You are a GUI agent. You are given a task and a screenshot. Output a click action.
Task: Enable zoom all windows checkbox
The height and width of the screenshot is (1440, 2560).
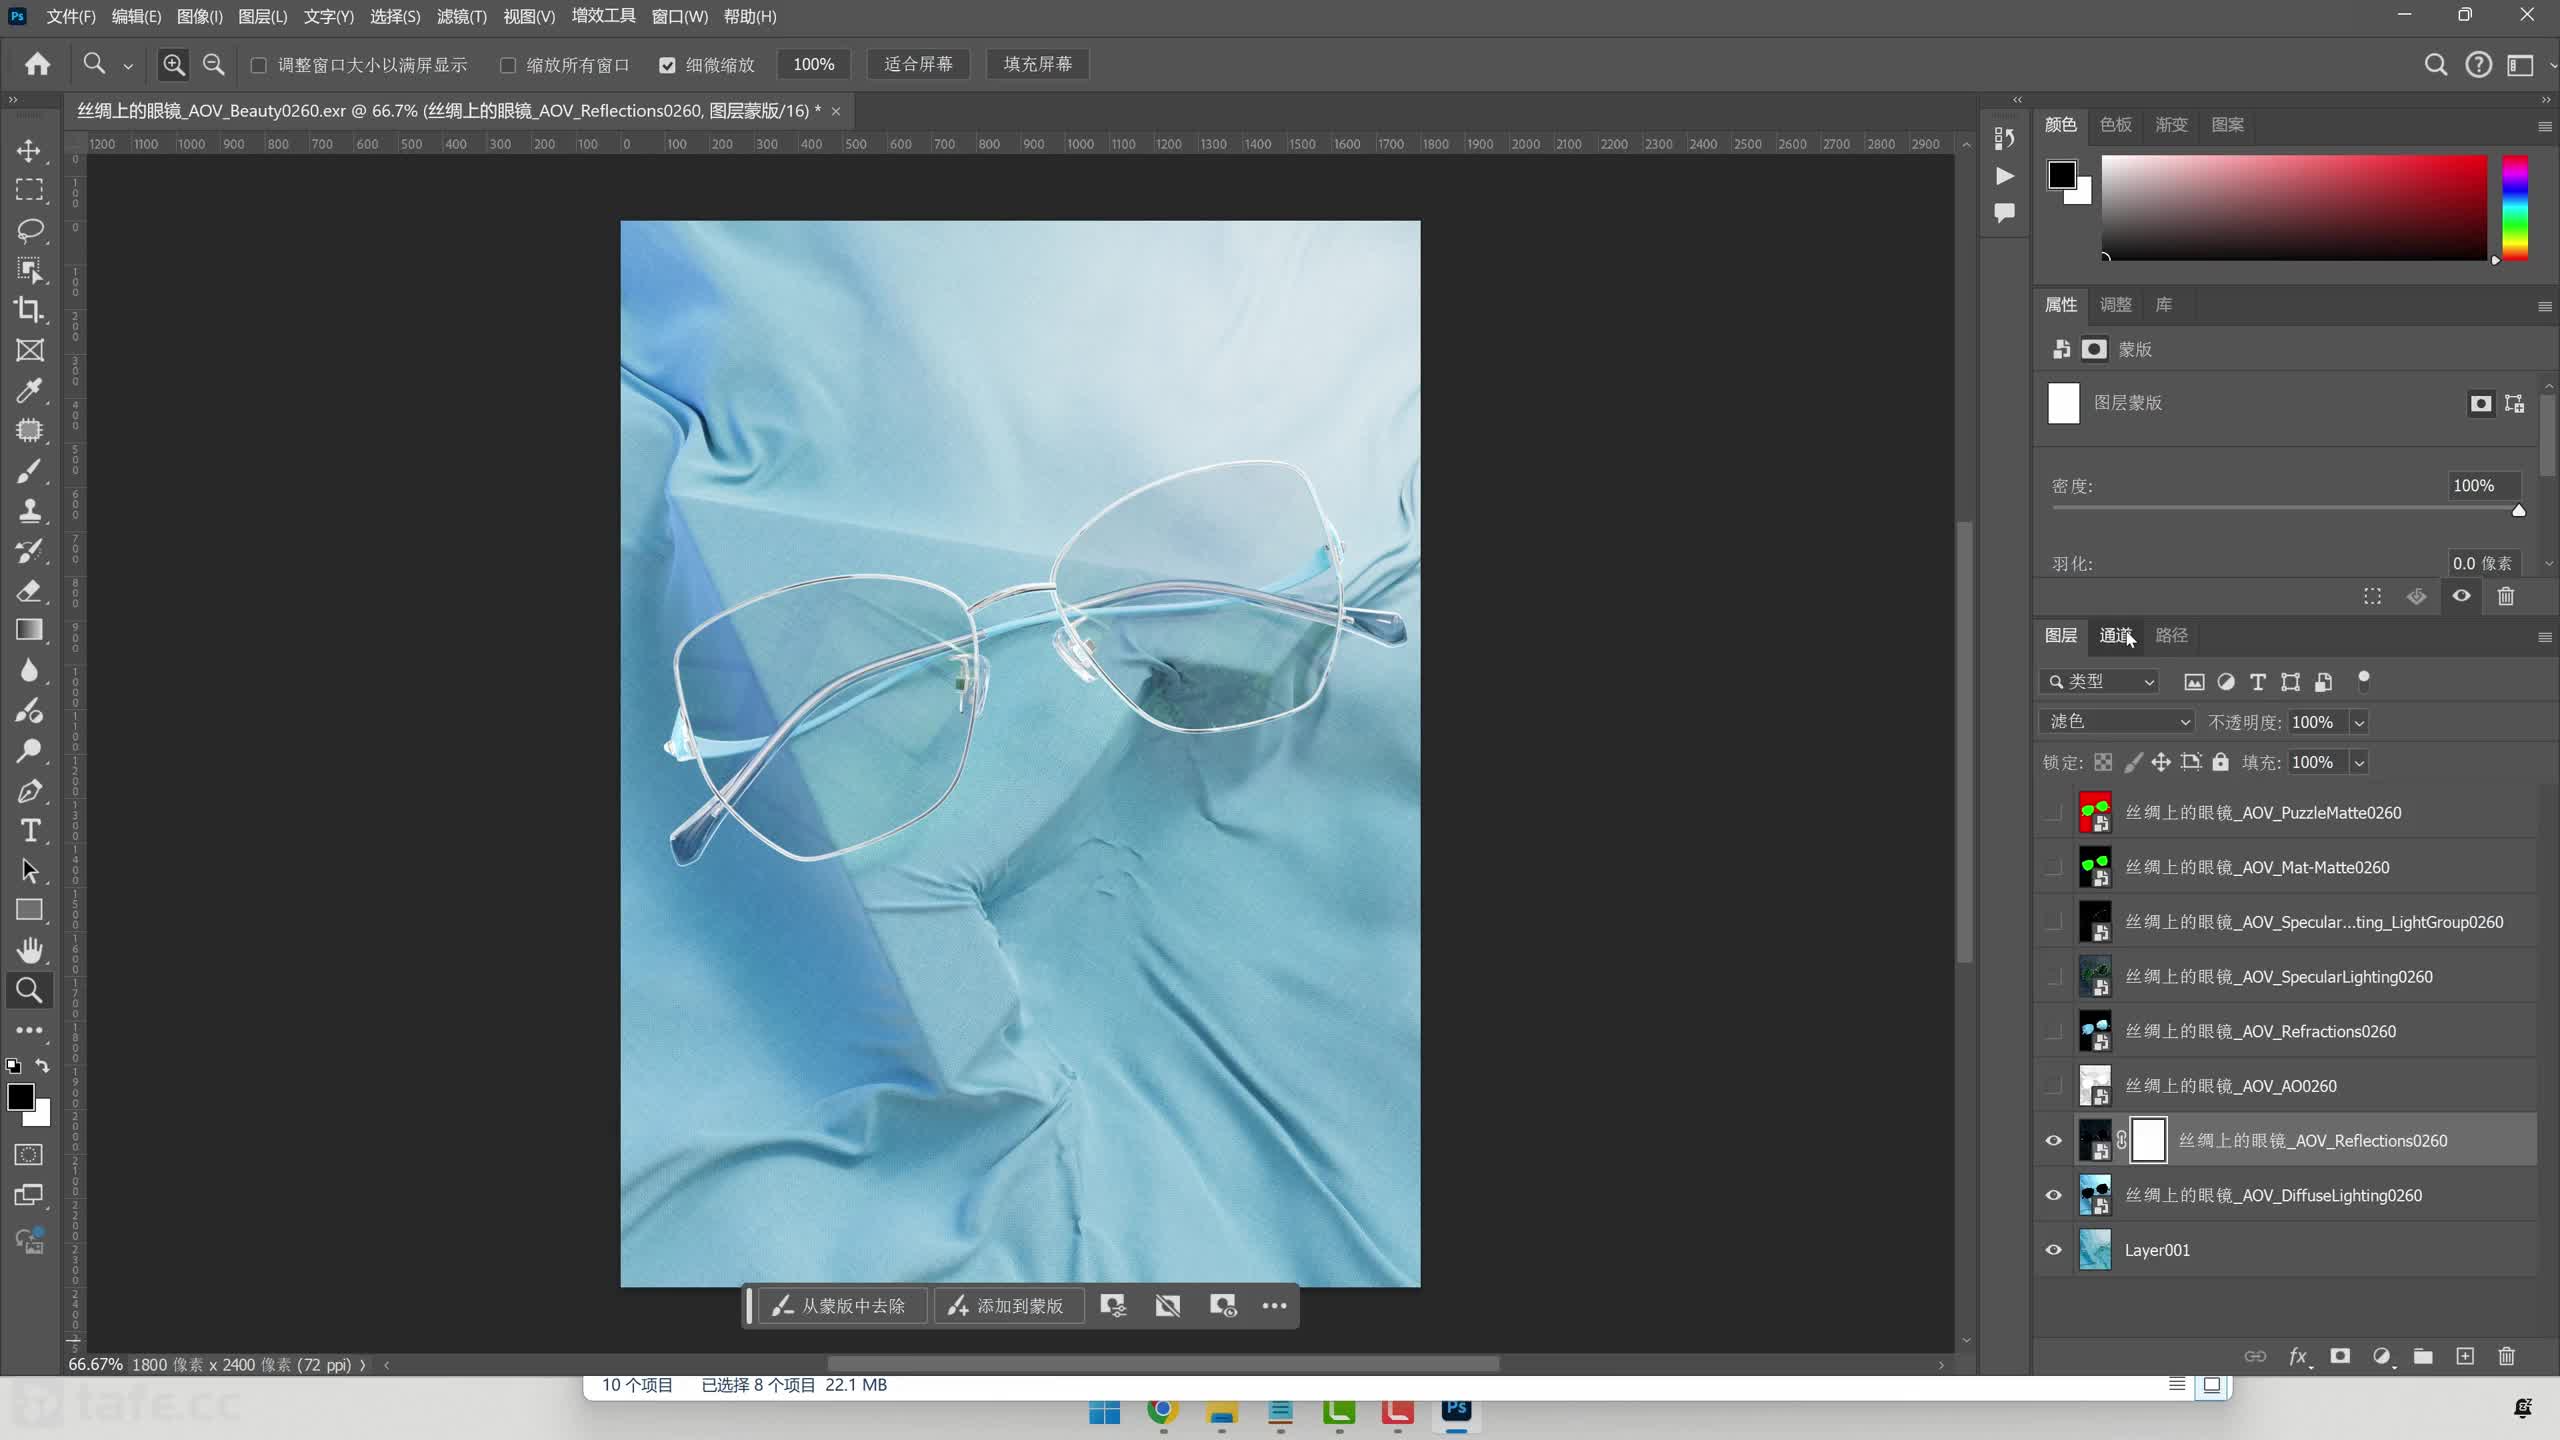tap(508, 65)
